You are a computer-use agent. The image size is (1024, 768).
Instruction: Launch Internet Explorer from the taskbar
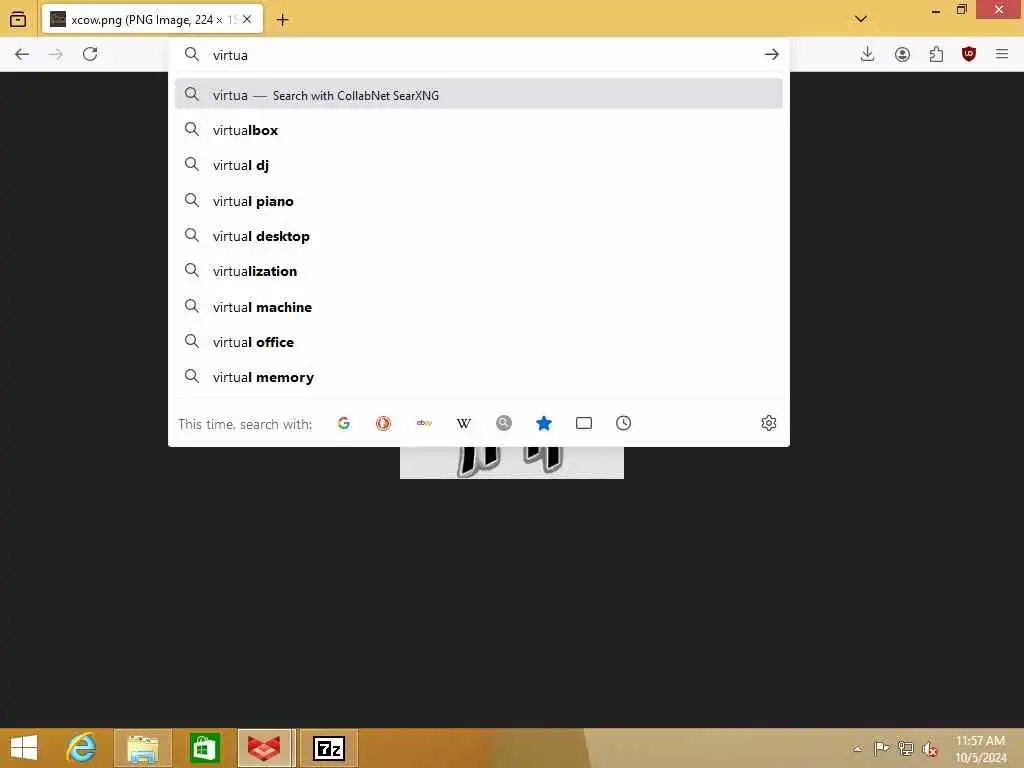tap(82, 748)
